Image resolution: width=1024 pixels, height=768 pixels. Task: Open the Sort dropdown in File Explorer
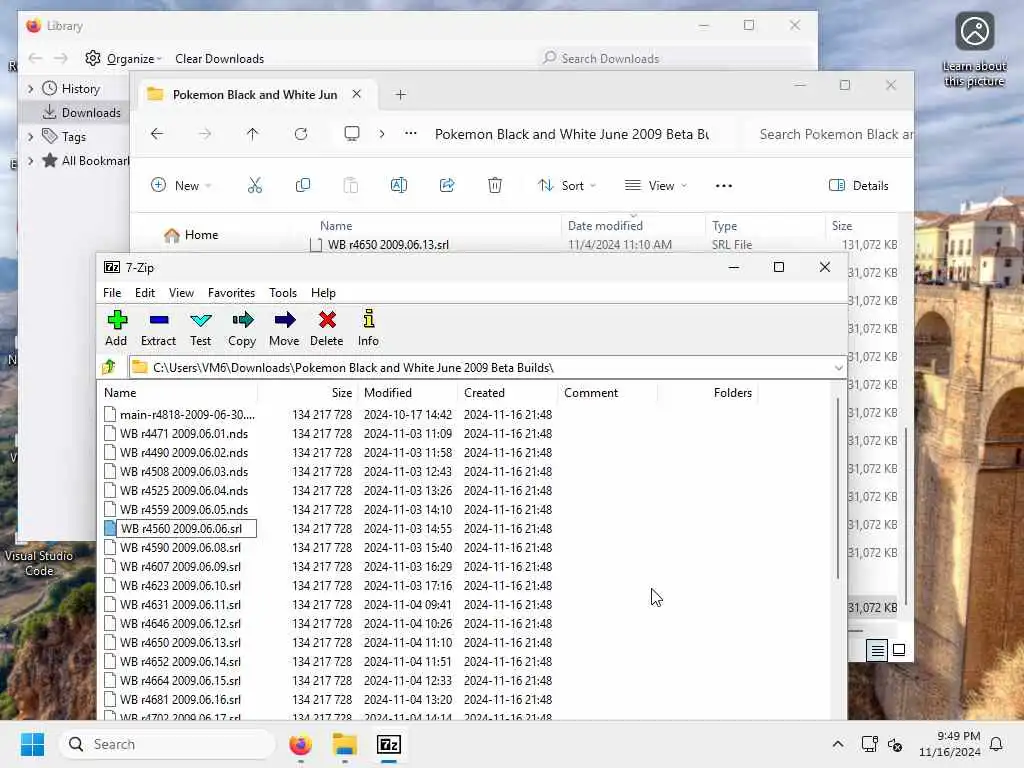pyautogui.click(x=567, y=185)
